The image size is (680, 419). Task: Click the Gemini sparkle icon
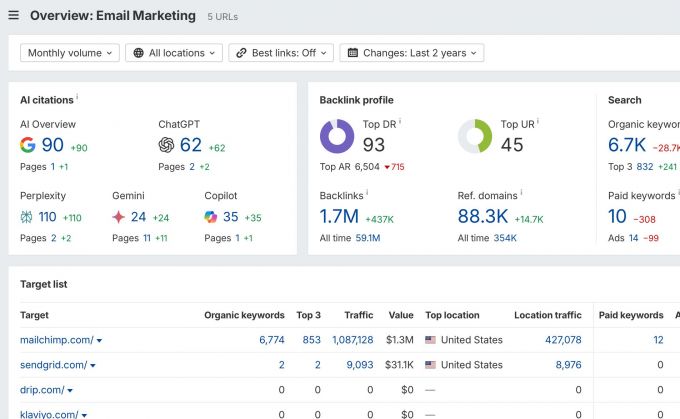[119, 216]
